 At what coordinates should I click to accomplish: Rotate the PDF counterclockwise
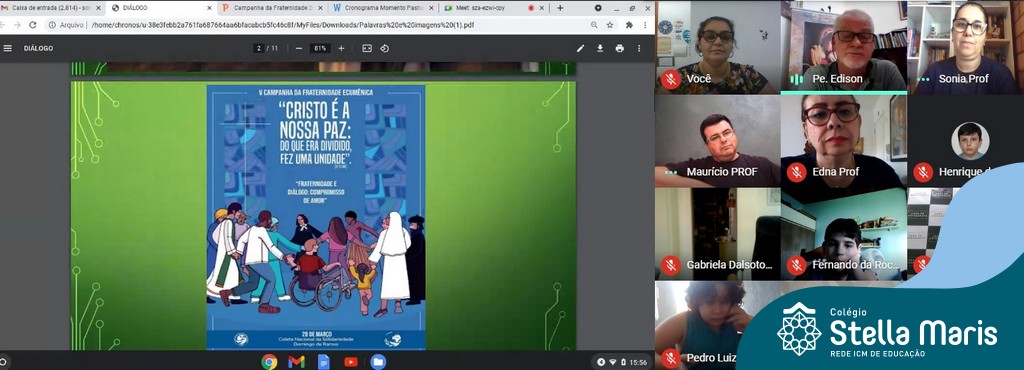click(385, 48)
